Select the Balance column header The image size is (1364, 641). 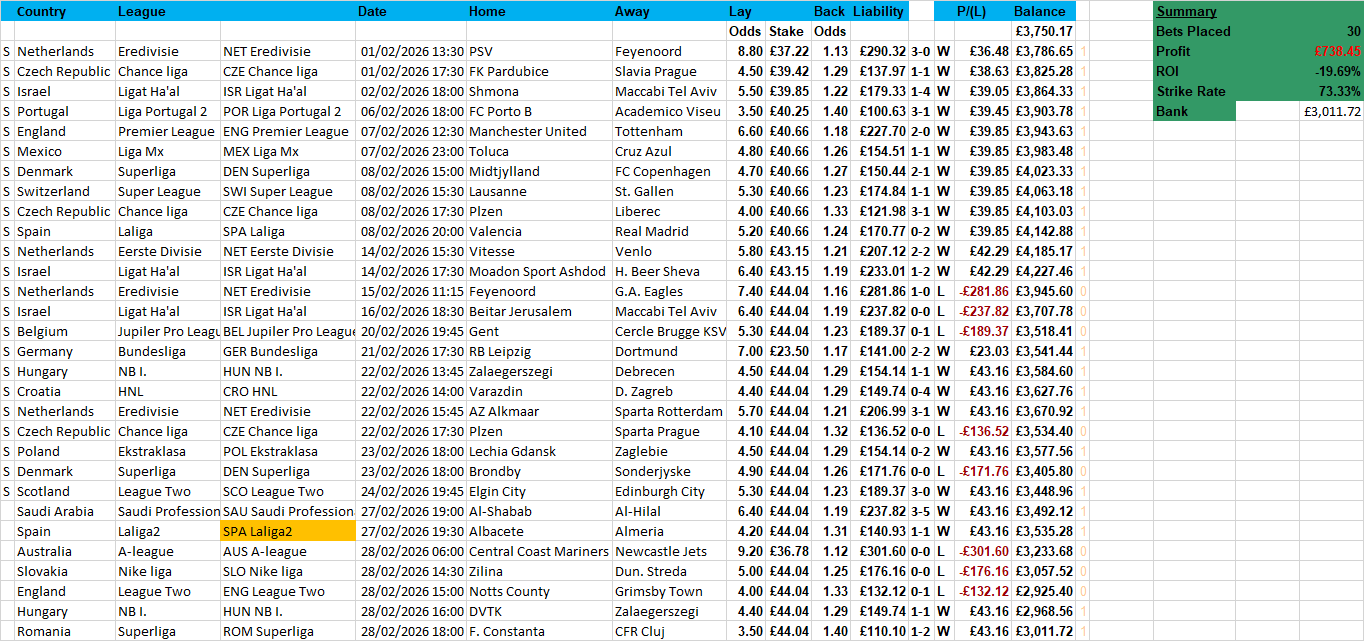pos(1040,11)
